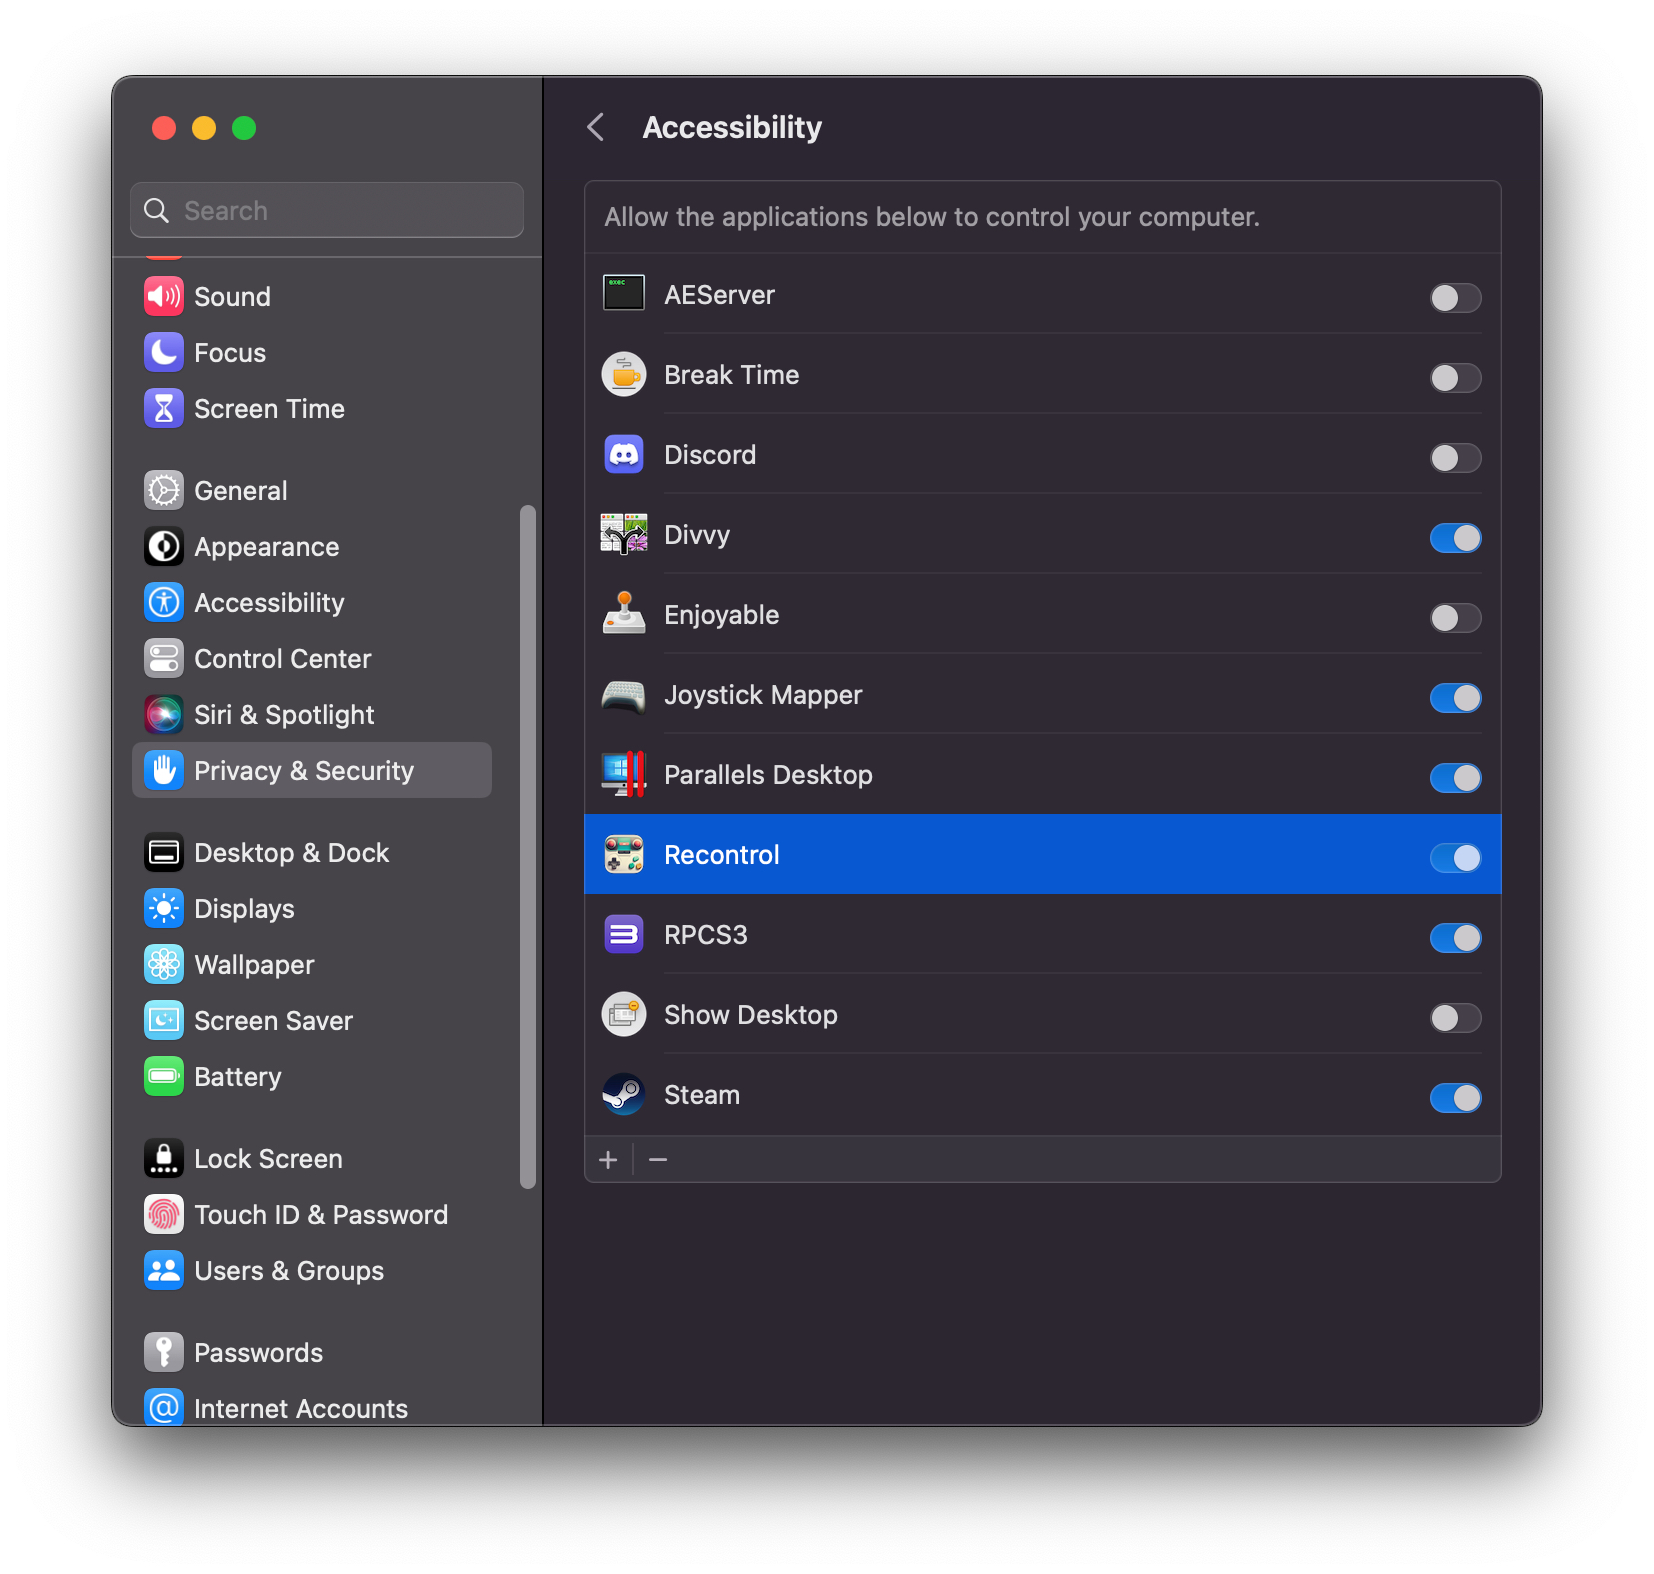
Task: Open Passwords settings label
Action: tap(258, 1352)
